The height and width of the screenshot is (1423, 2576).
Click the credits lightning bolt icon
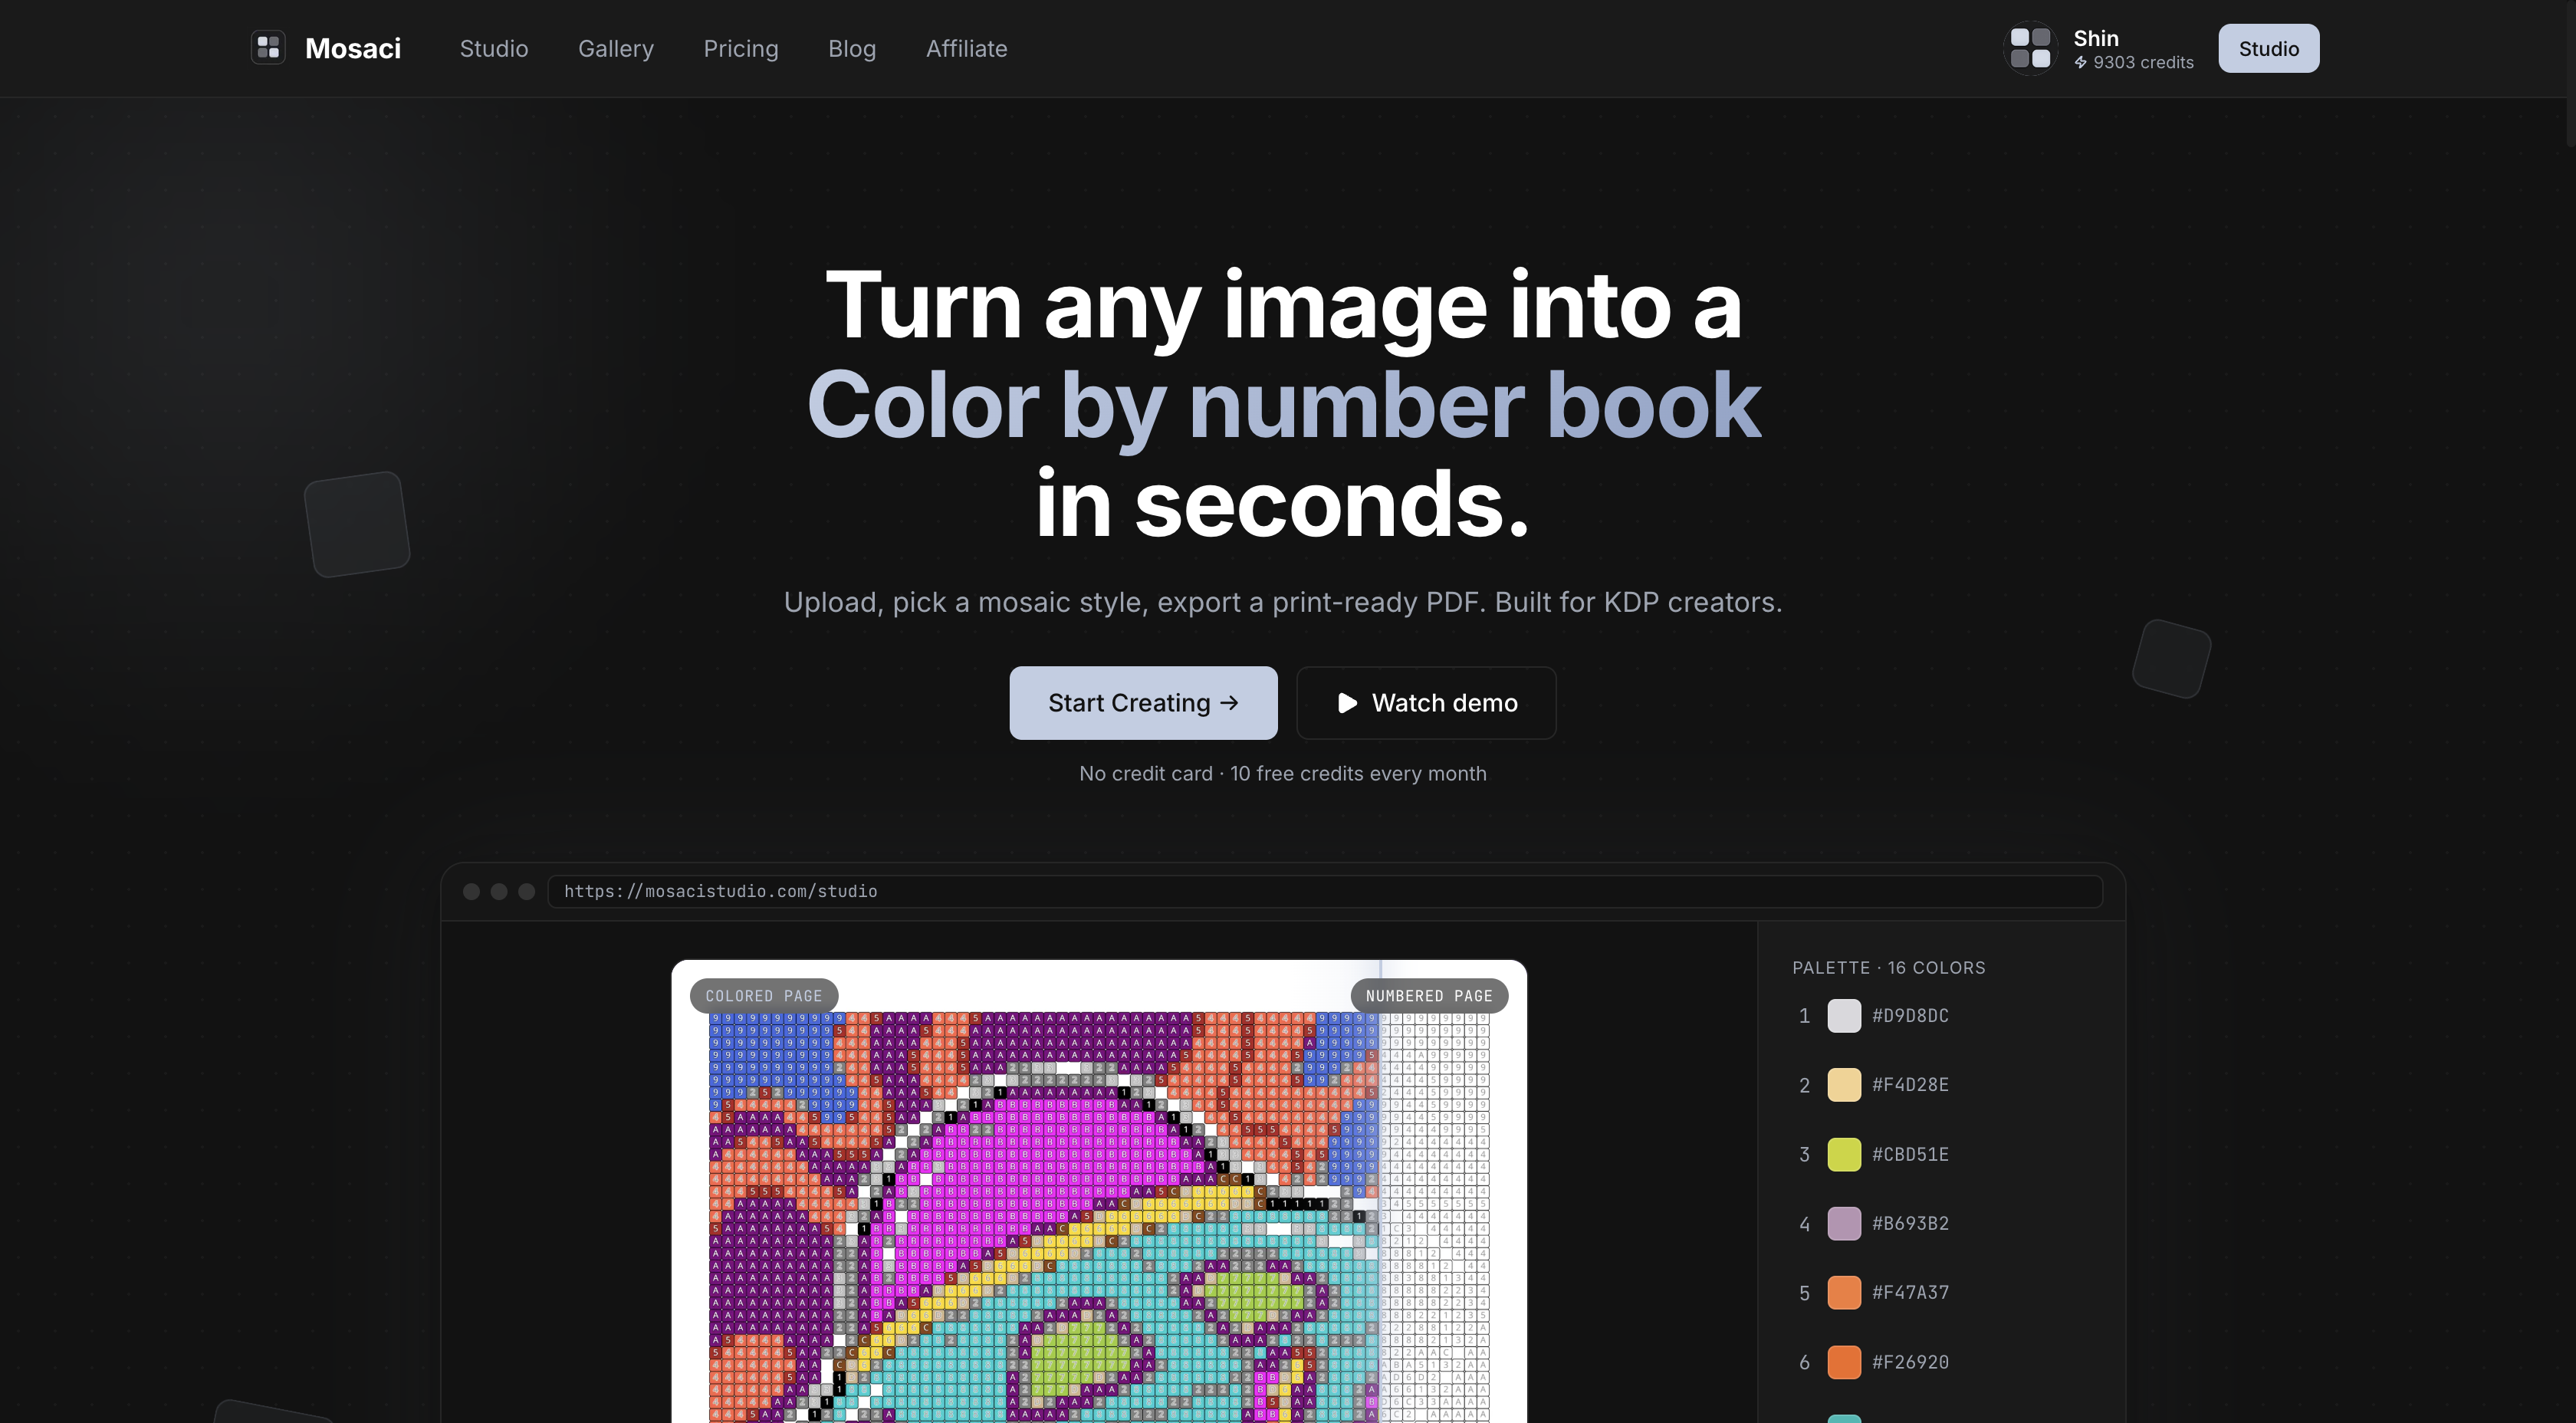point(2081,62)
